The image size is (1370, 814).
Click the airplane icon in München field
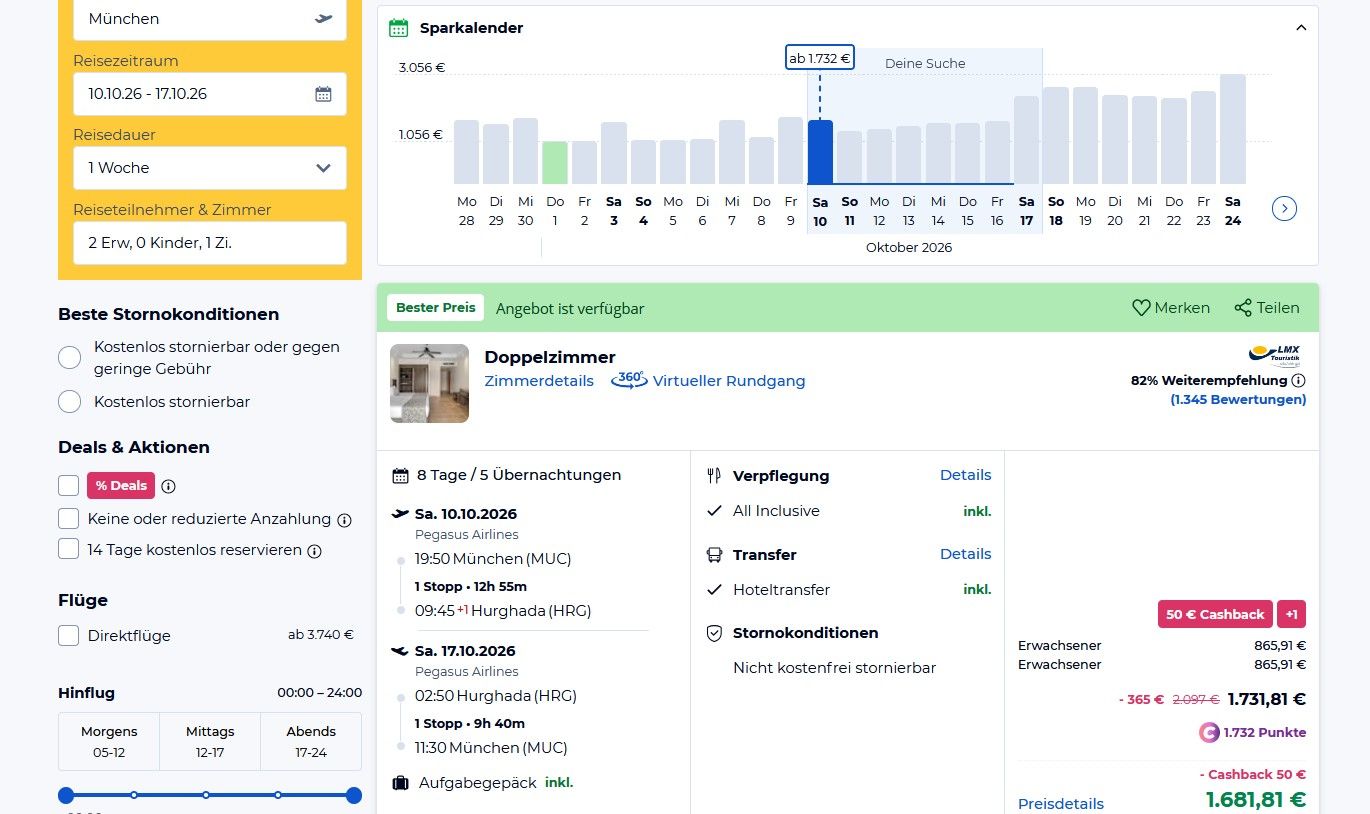(x=323, y=18)
